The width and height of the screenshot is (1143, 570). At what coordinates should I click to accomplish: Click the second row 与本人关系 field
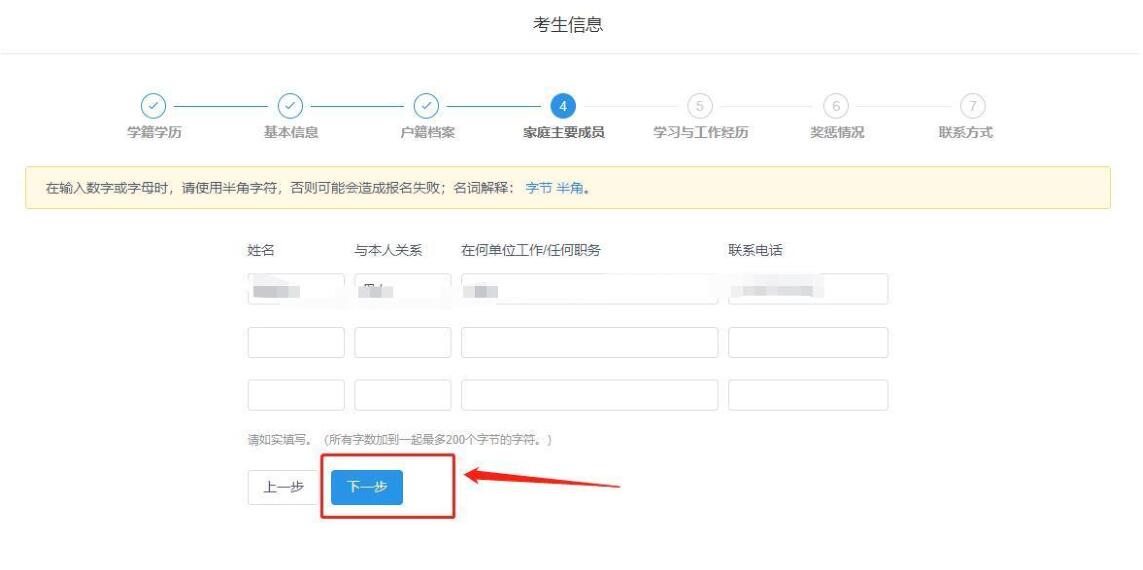pyautogui.click(x=402, y=342)
